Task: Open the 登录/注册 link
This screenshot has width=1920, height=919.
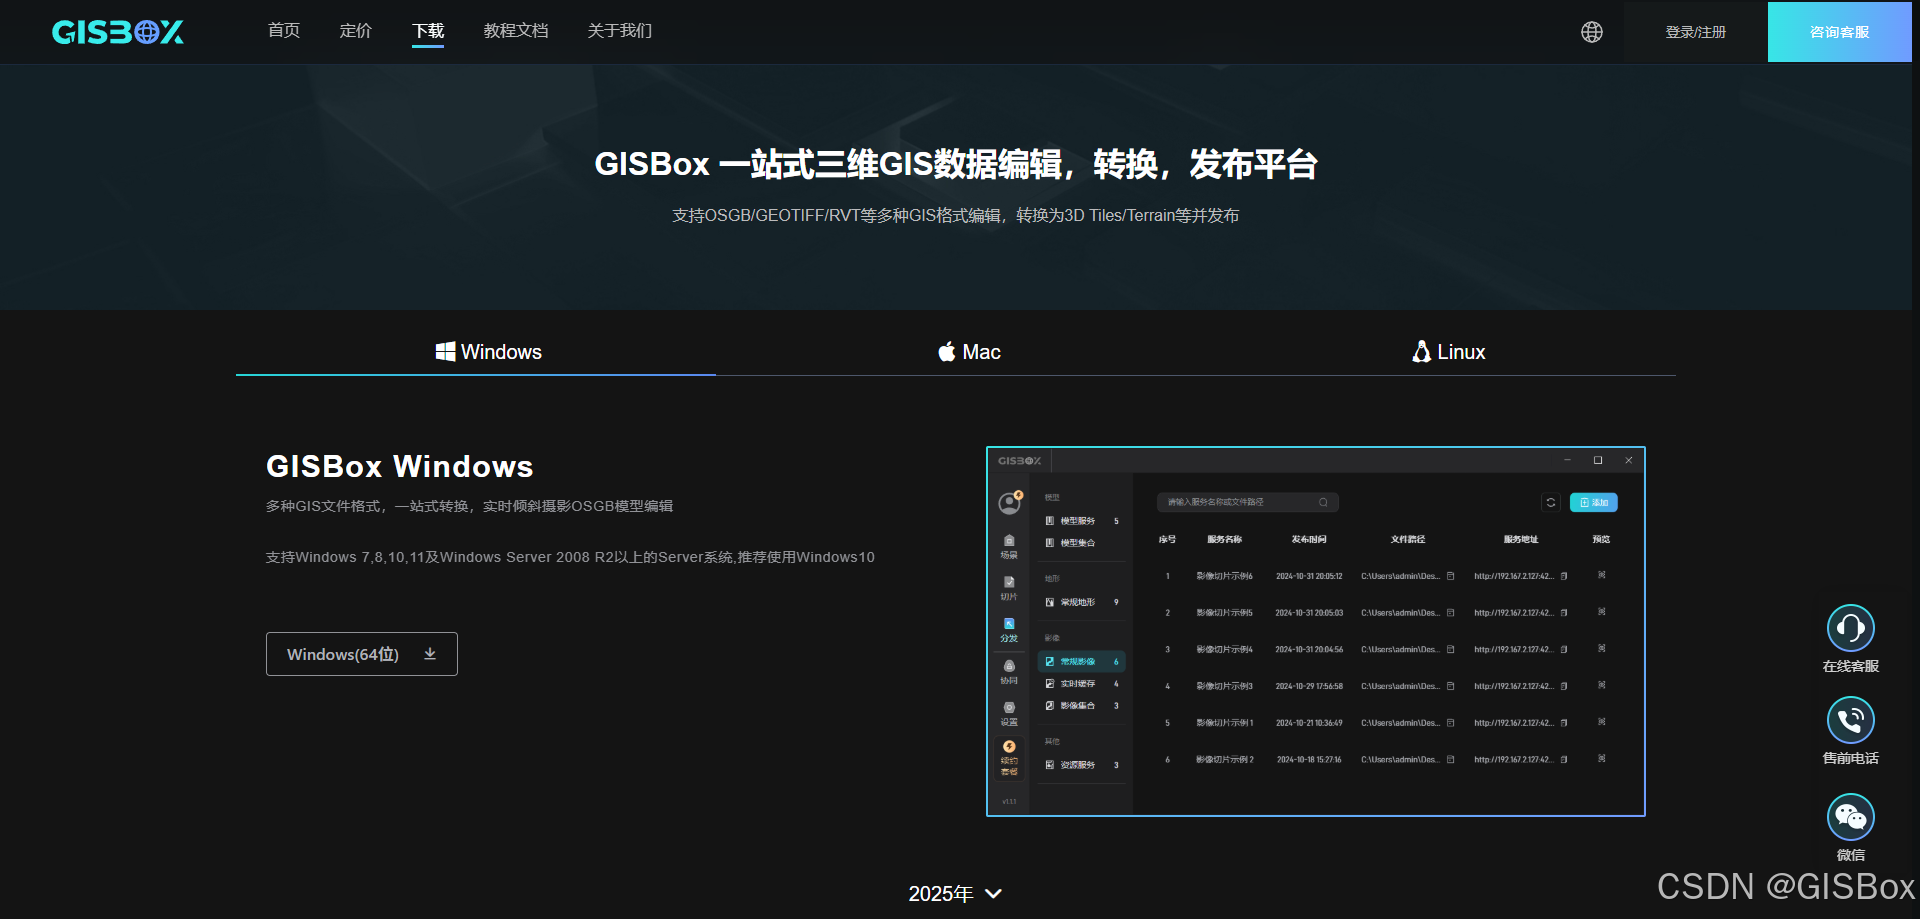Action: 1696,32
